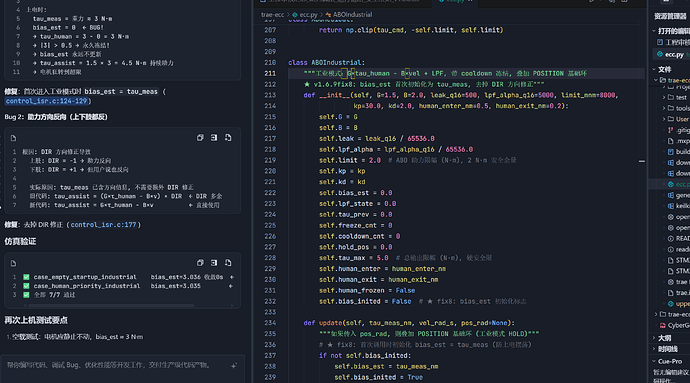
Task: Click the 仿真验证 code block horizontal scrollbar
Action: point(110,305)
